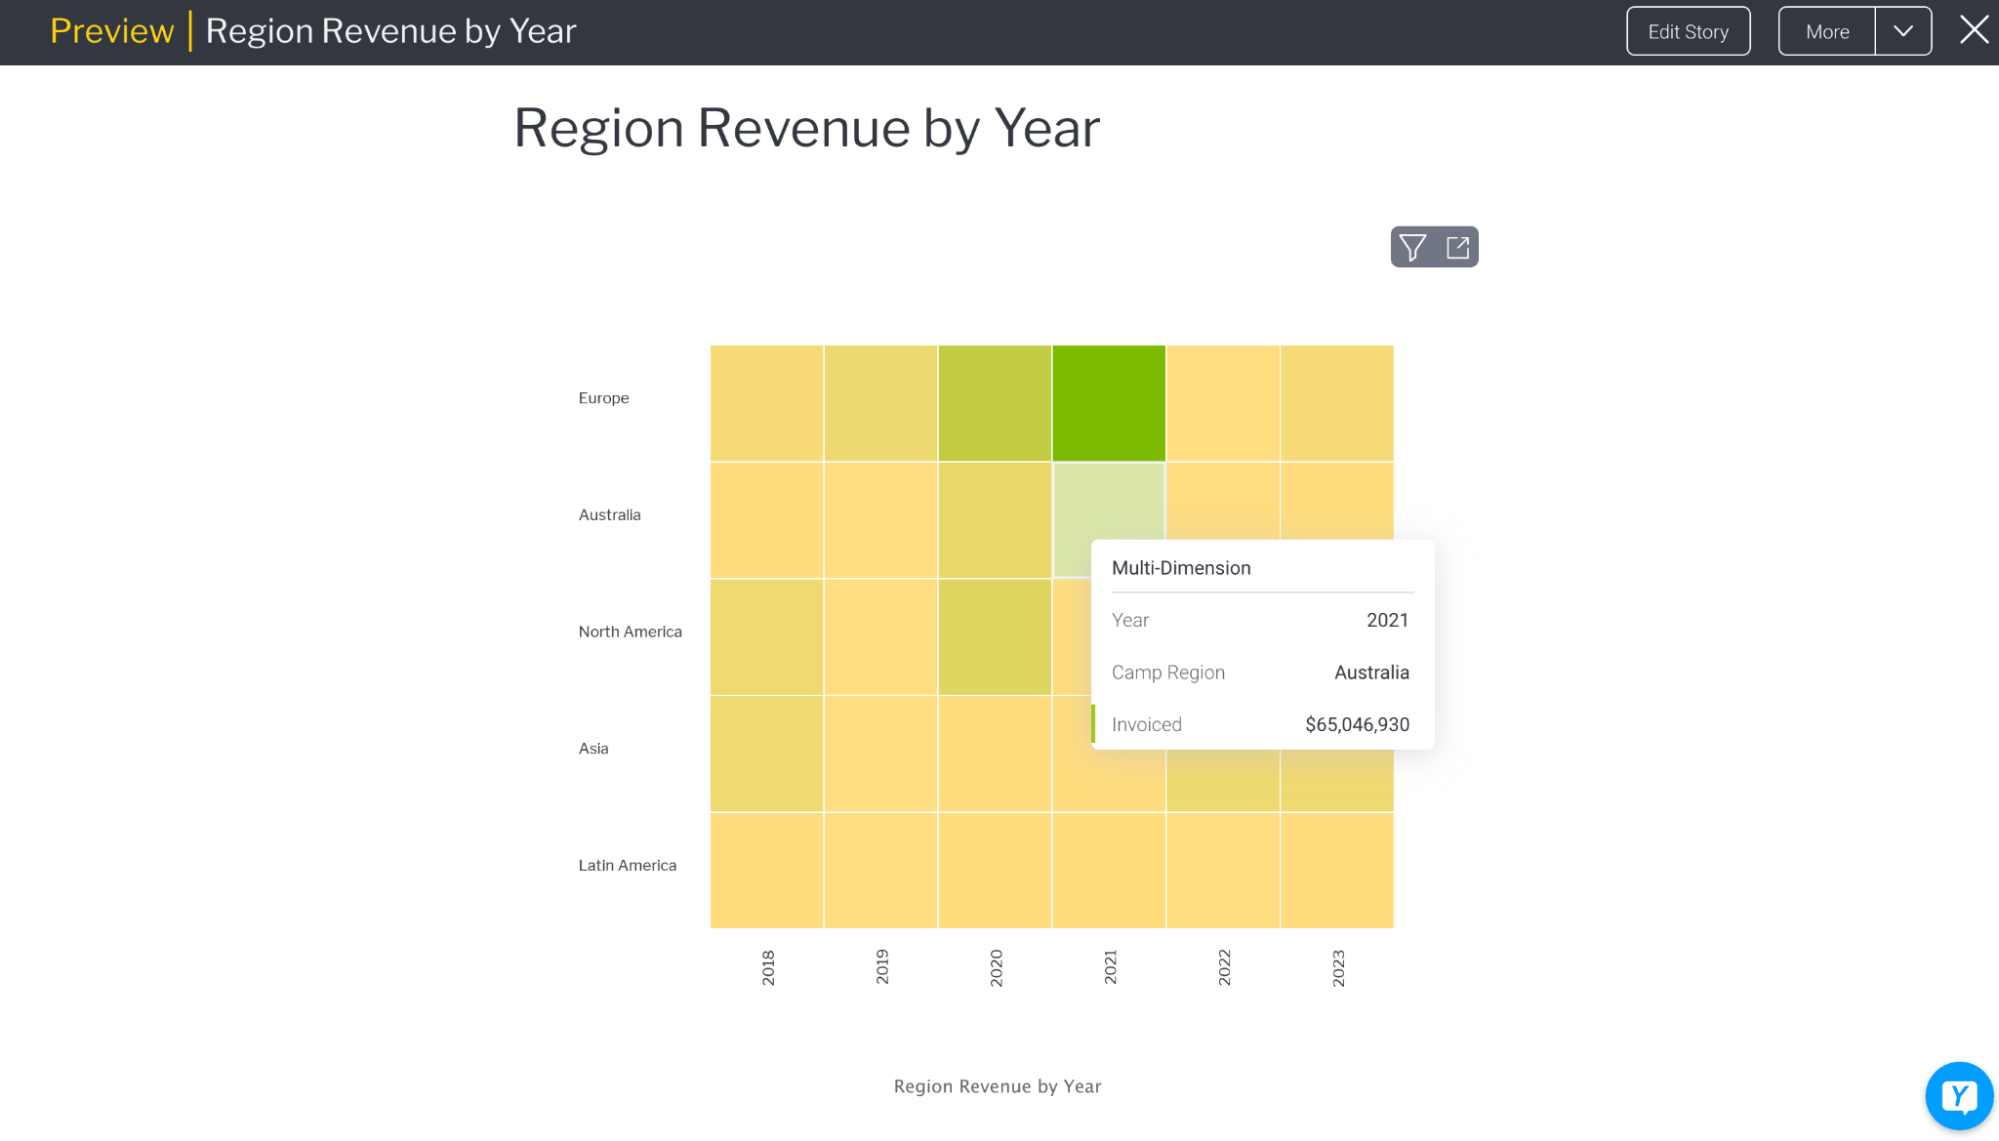The width and height of the screenshot is (1999, 1141).
Task: Click the Latin America 2020 cell
Action: (994, 870)
